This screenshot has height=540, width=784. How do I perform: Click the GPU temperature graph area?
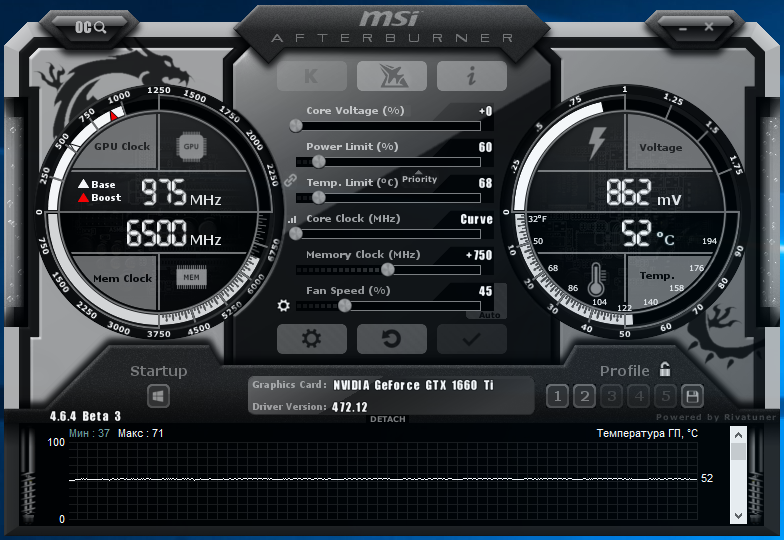tap(382, 481)
